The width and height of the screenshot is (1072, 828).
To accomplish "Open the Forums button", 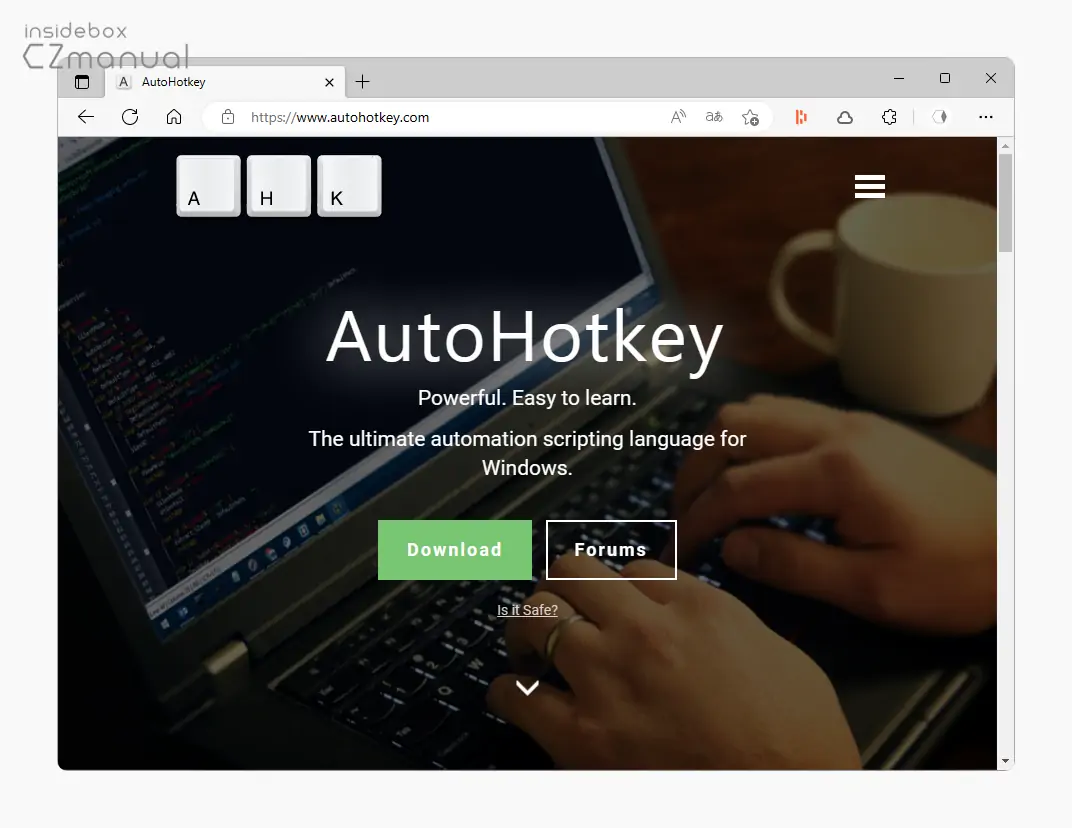I will (611, 550).
